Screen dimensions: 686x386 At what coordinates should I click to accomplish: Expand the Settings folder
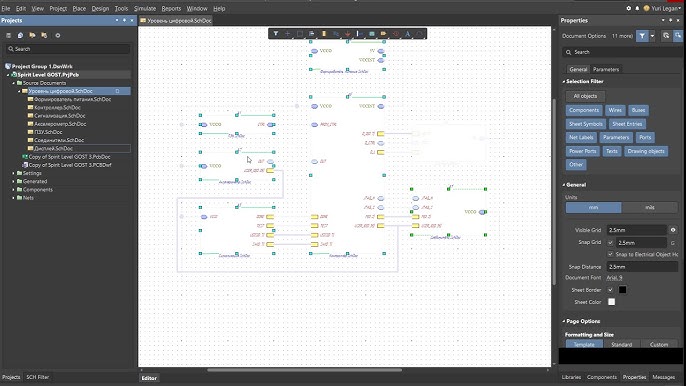(x=14, y=173)
